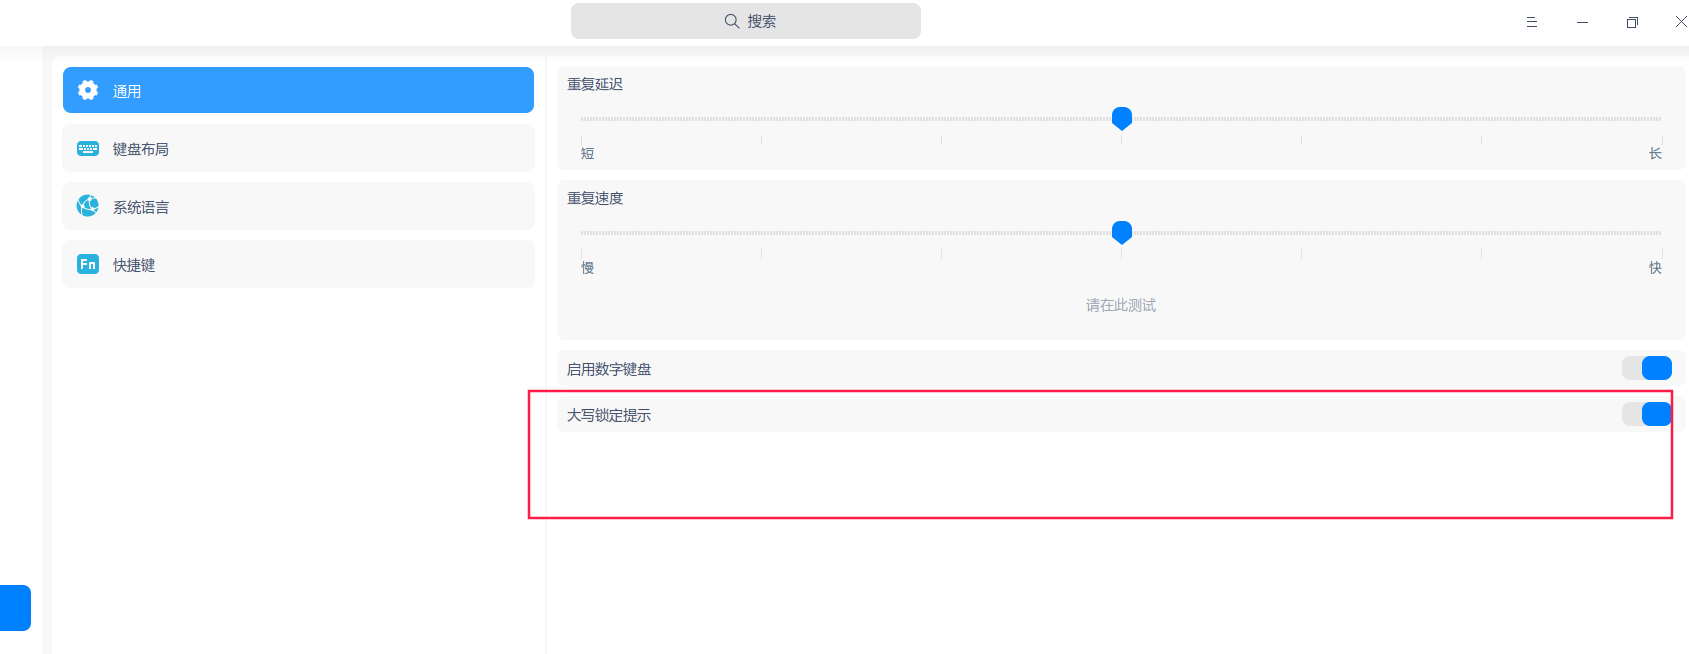Image resolution: width=1689 pixels, height=654 pixels.
Task: Restore the window size
Action: 1632,22
